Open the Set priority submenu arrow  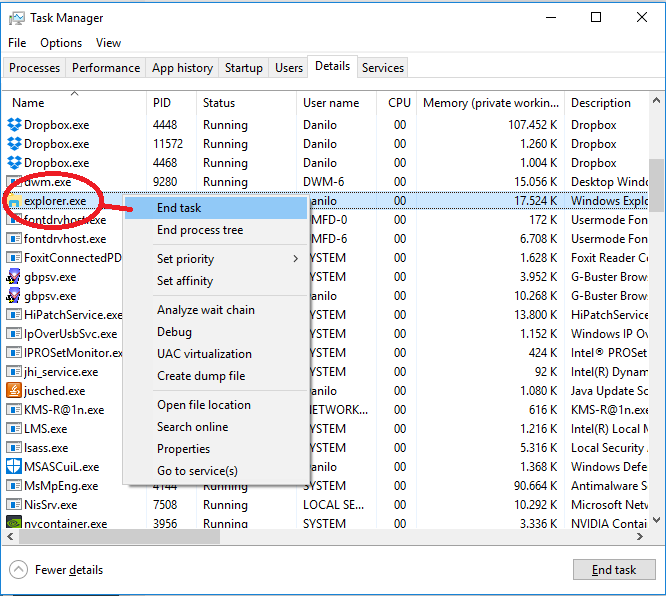296,259
